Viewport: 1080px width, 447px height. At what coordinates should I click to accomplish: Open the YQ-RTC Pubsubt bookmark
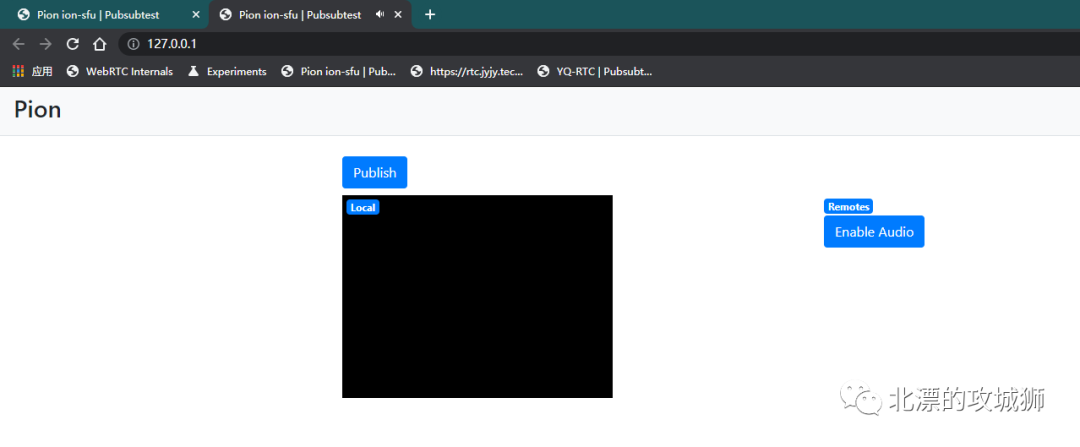coord(594,71)
